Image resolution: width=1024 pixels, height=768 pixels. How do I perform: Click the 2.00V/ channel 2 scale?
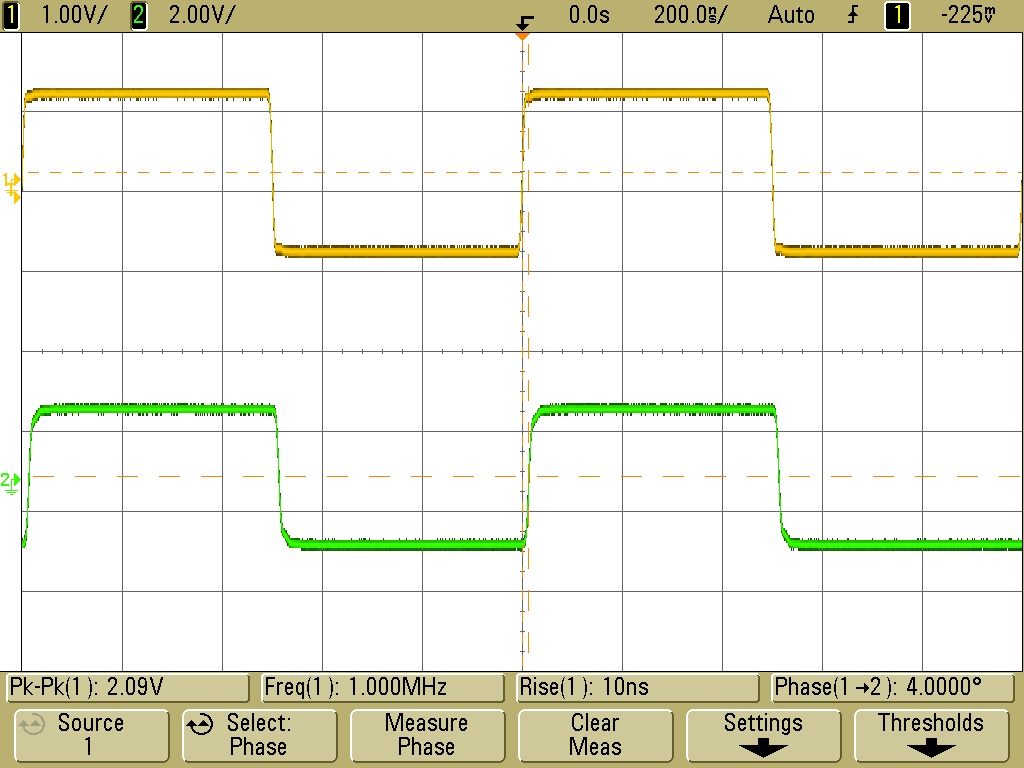[x=201, y=15]
